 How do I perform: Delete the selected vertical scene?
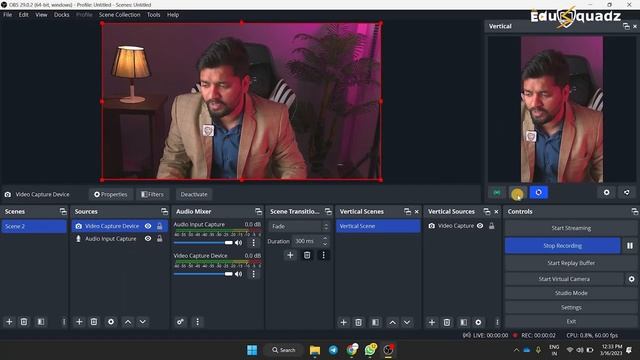358,322
